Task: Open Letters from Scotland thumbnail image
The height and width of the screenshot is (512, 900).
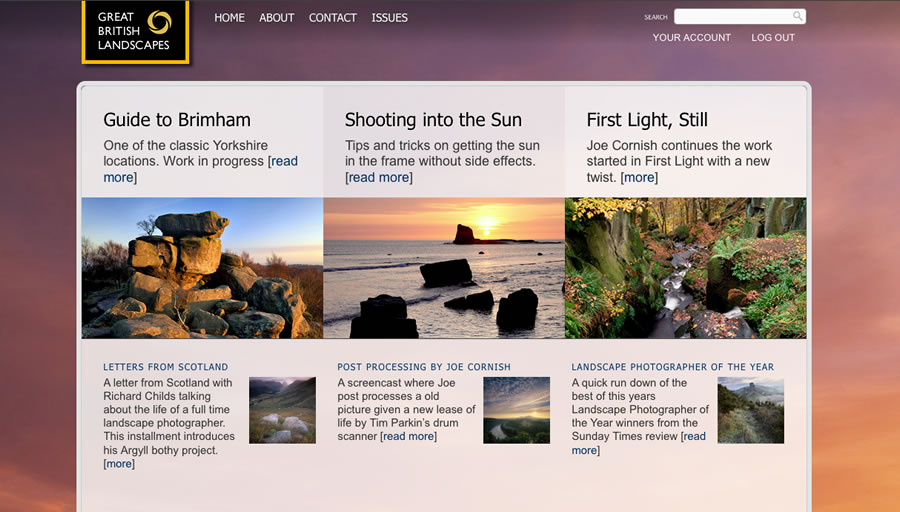Action: tap(282, 410)
